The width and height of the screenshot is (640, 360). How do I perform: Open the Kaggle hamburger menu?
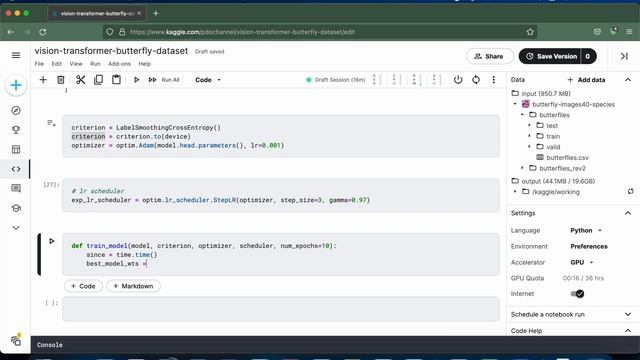(x=16, y=55)
